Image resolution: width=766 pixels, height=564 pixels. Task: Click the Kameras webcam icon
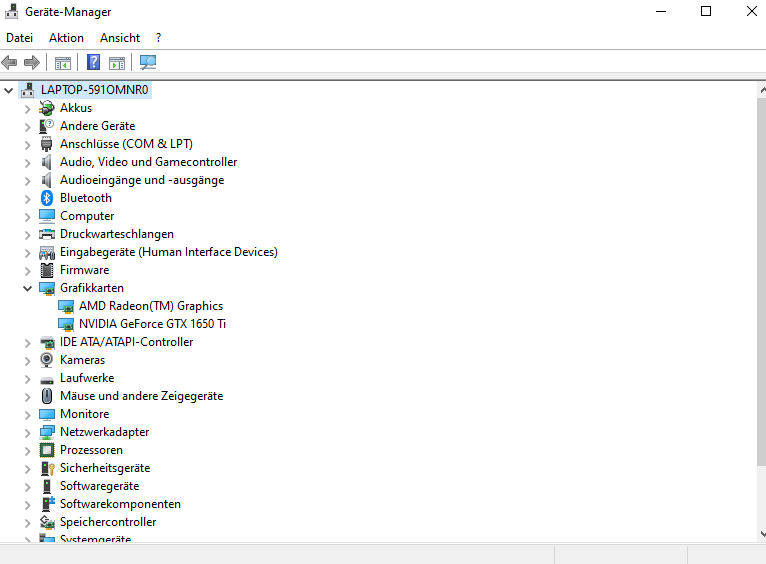pos(46,360)
